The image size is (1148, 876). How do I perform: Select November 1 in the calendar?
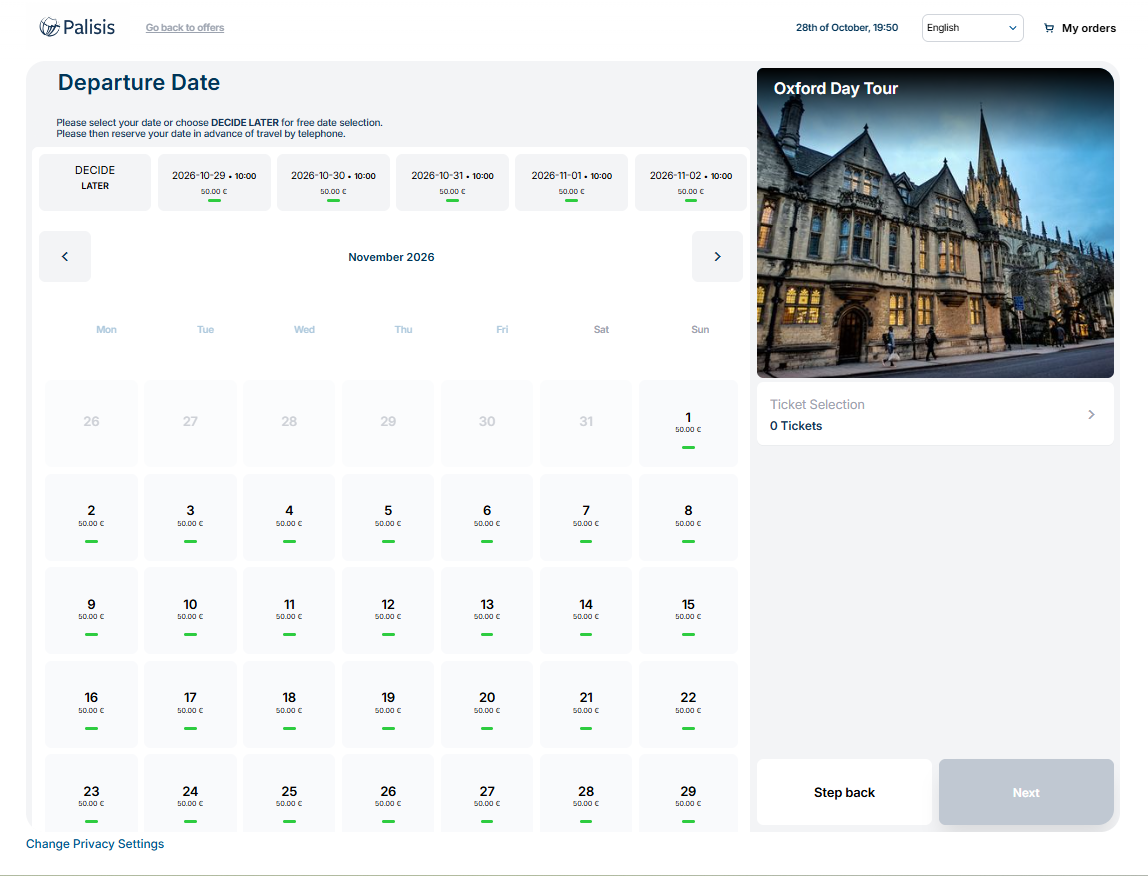[688, 423]
